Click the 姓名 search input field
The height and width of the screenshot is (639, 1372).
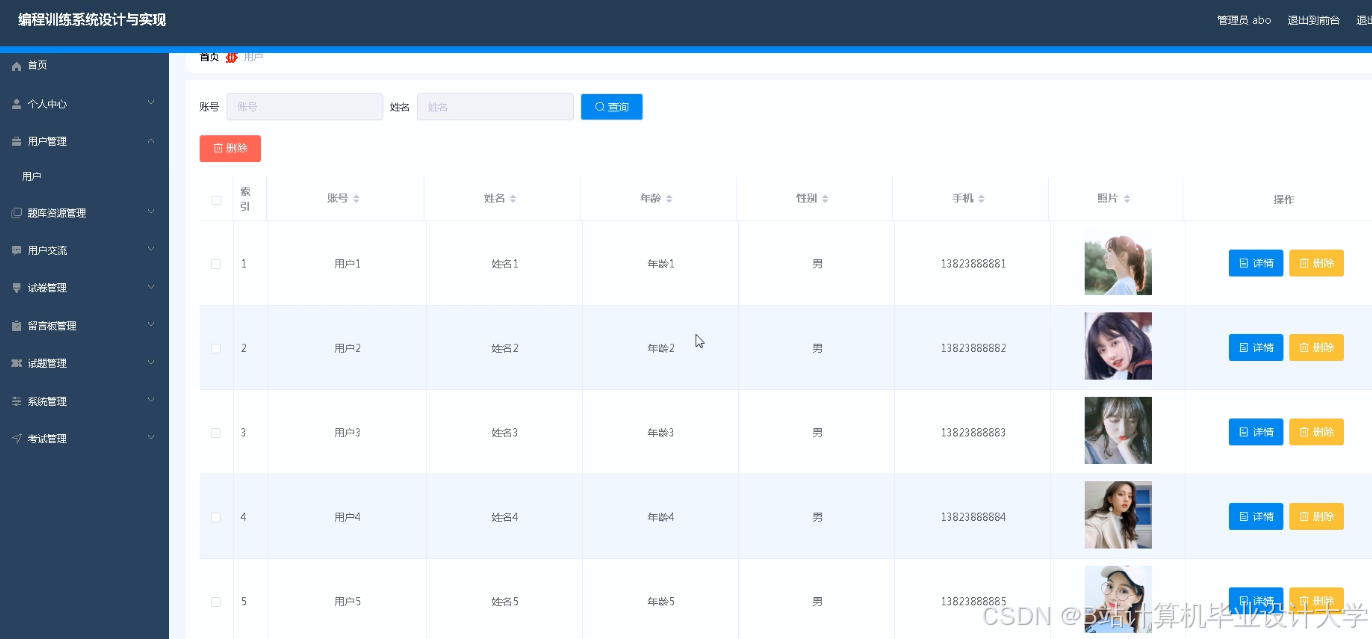point(495,107)
